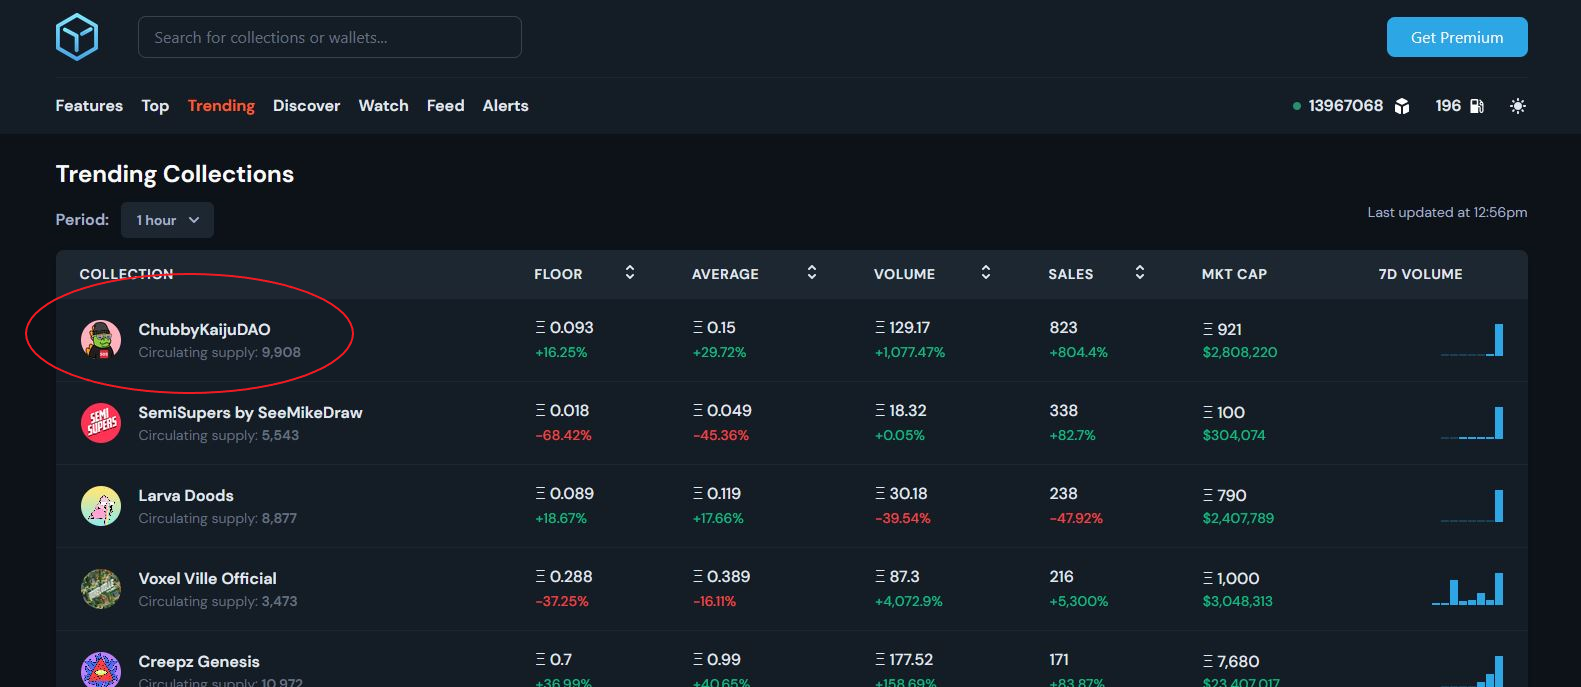Viewport: 1581px width, 687px height.
Task: Click the Trending Collections heading
Action: point(175,174)
